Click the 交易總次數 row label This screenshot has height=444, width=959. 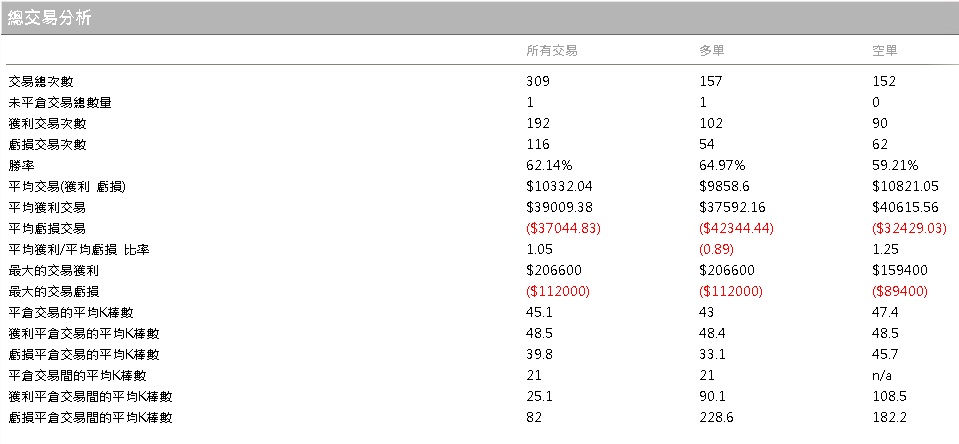tap(41, 82)
